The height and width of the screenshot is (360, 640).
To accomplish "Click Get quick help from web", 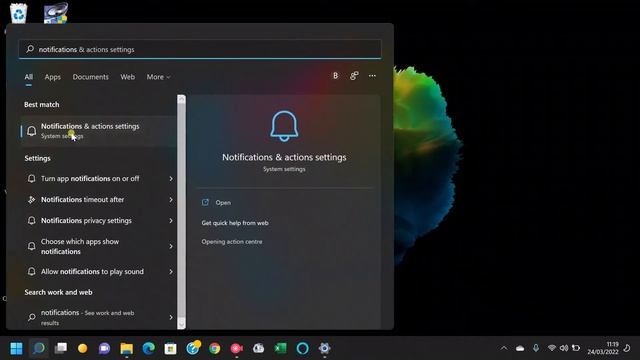I will tap(235, 223).
